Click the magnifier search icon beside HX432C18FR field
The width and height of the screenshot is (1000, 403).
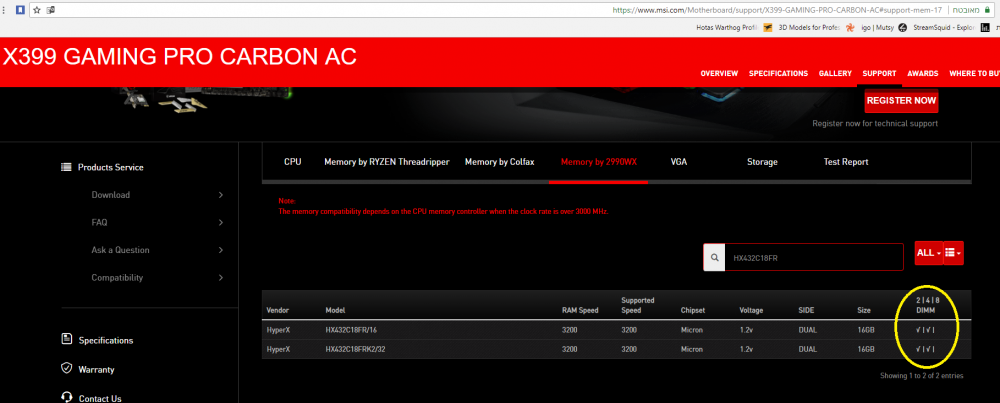click(714, 258)
